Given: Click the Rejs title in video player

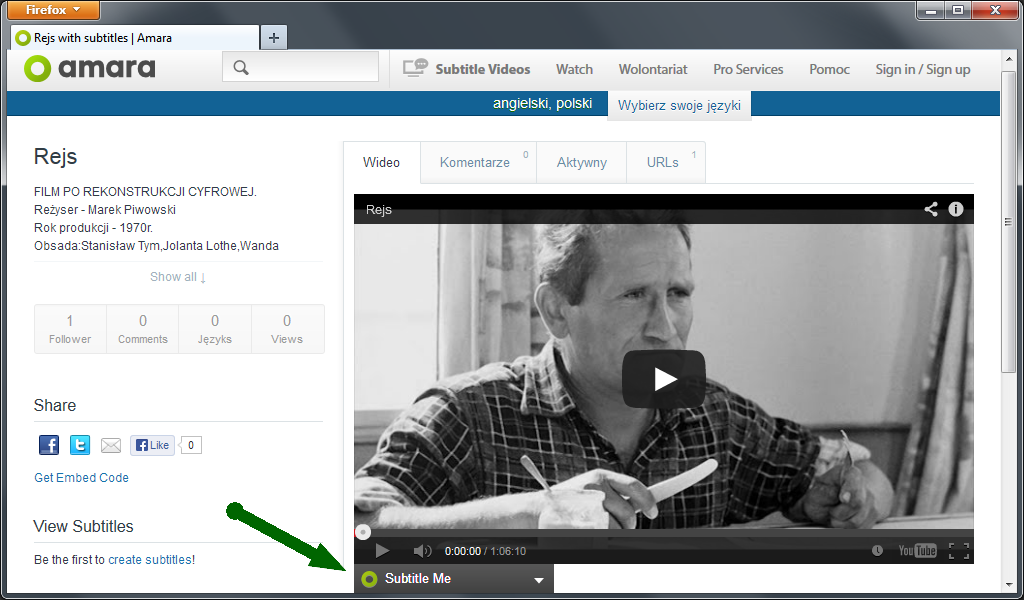Looking at the screenshot, I should tap(379, 210).
